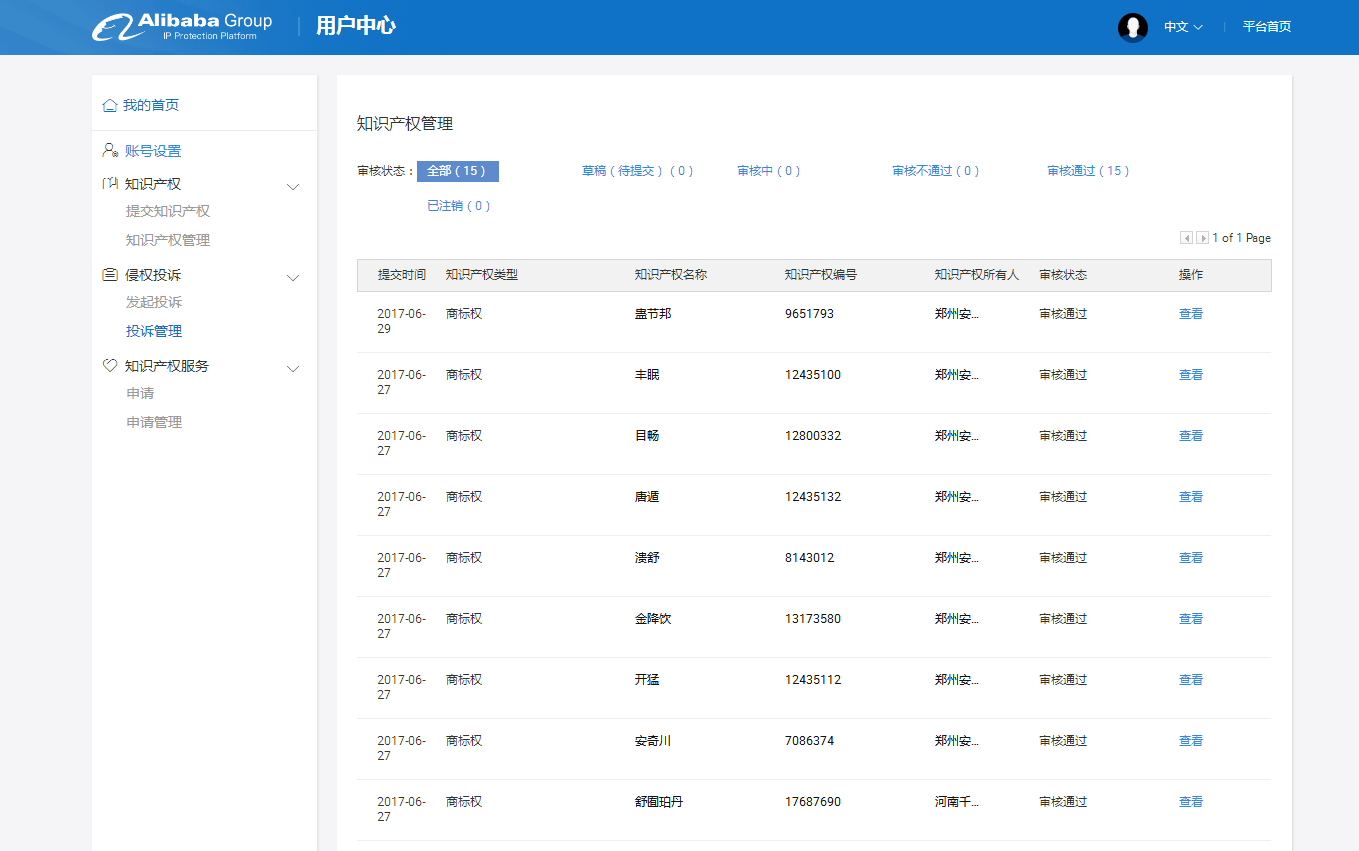Filter by 已注销 (0)
Viewport: 1359px width, 851px height.
coord(459,206)
